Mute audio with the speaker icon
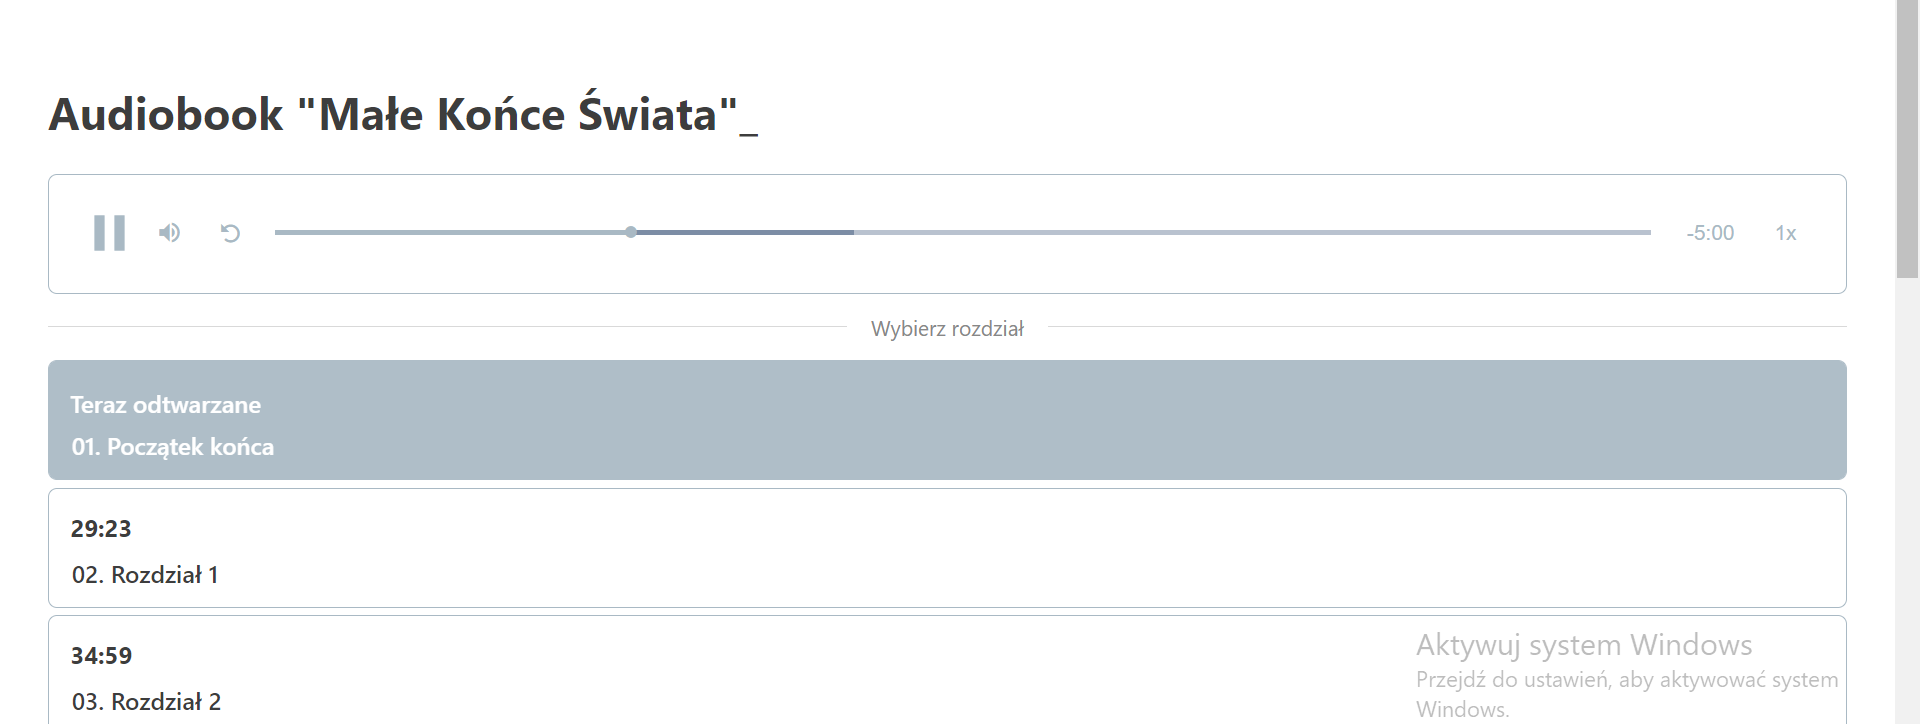1920x724 pixels. pyautogui.click(x=169, y=233)
